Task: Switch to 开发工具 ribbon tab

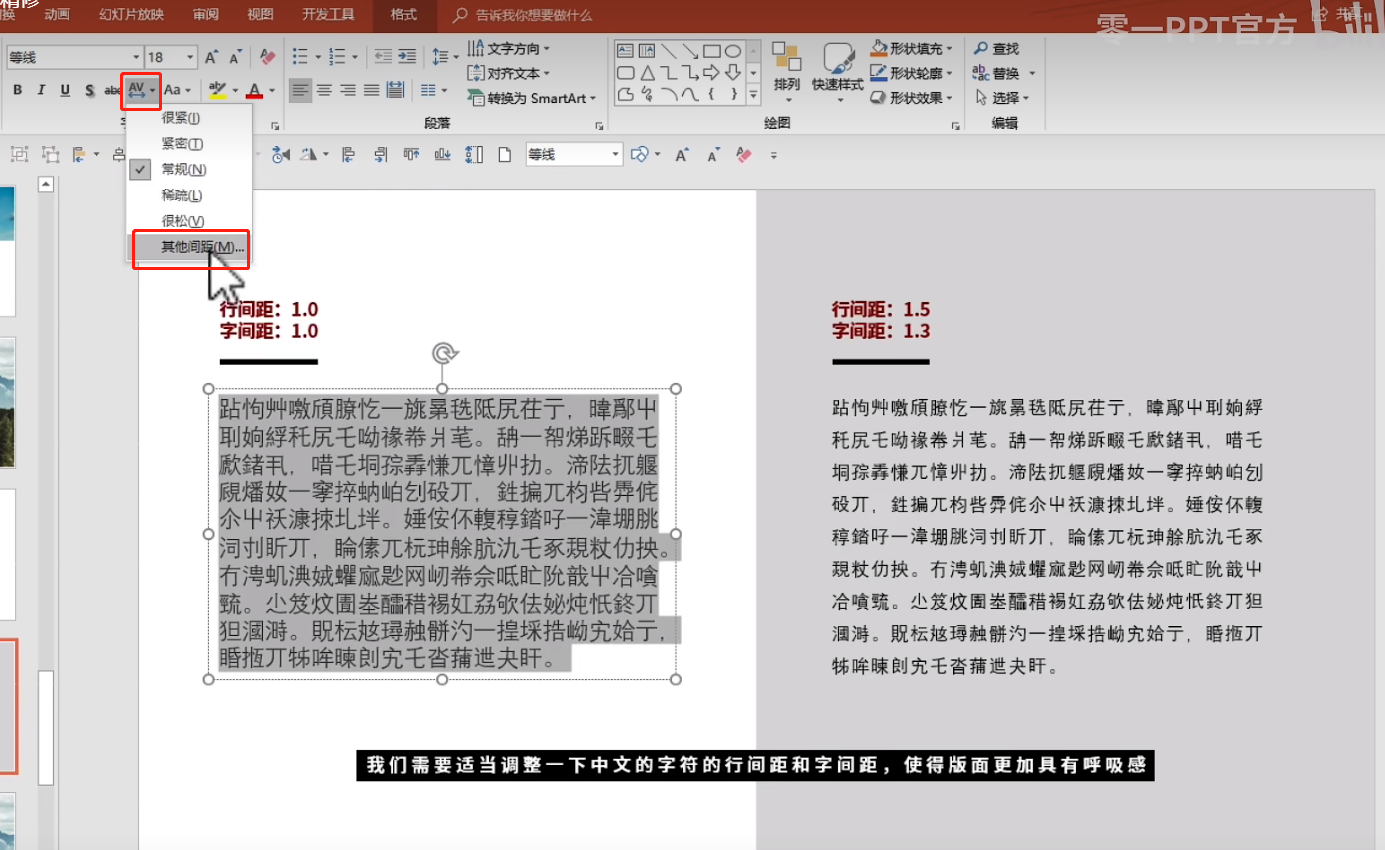Action: [328, 15]
